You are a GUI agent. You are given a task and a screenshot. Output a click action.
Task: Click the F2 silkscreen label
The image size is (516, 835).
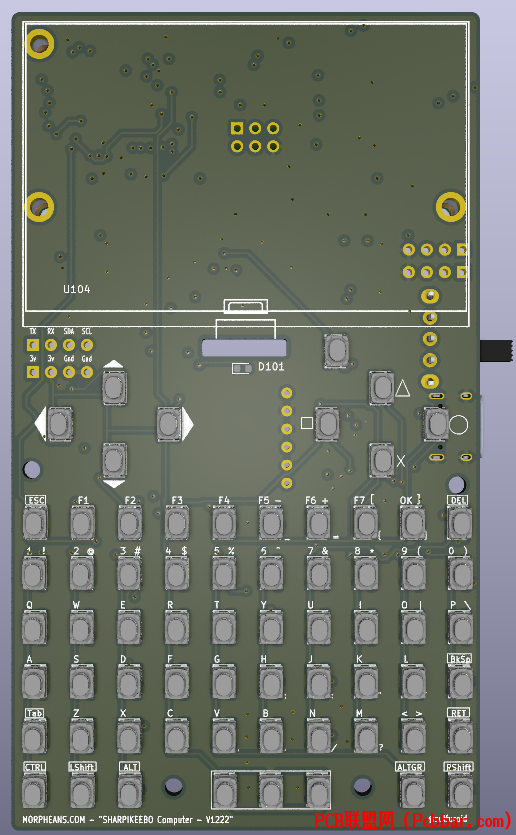tap(130, 500)
